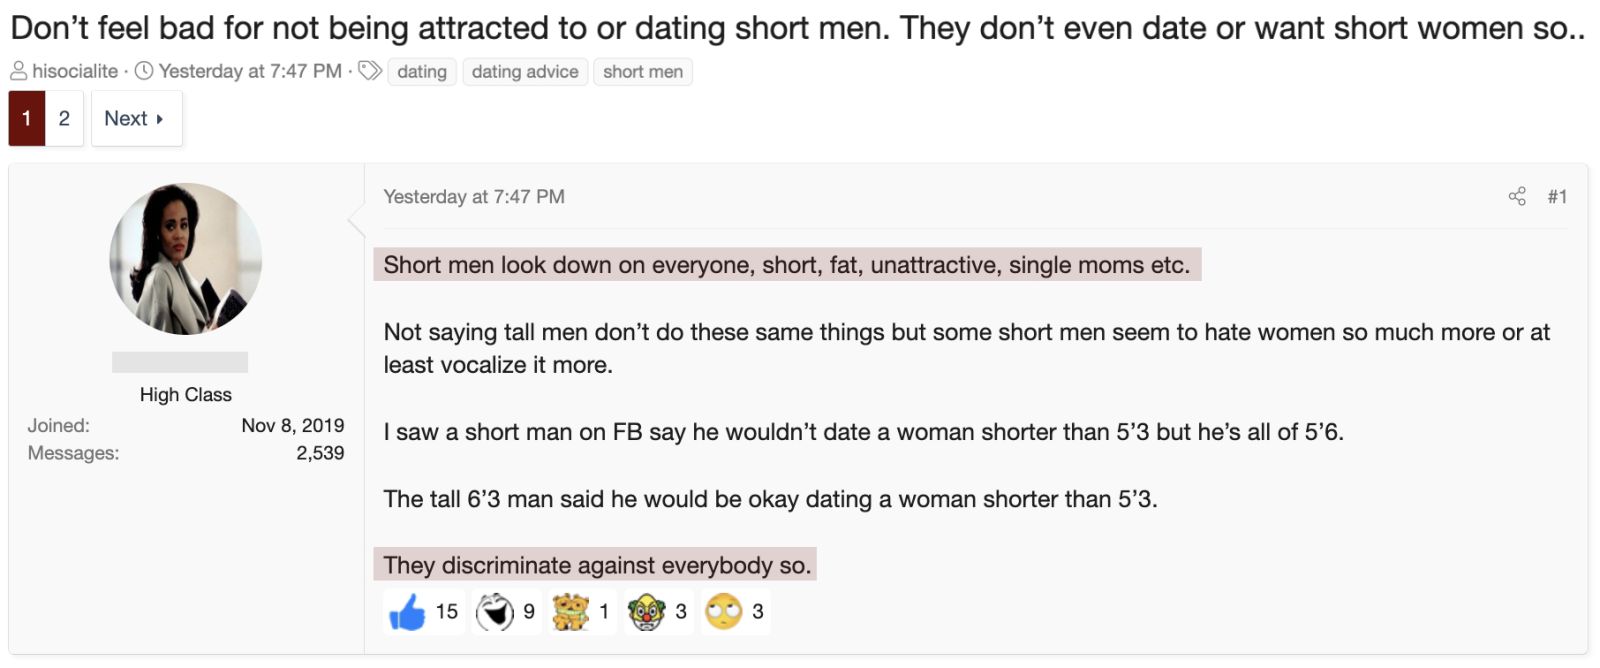Click the blue thumbs-up reaction
1600x668 pixels.
(407, 612)
